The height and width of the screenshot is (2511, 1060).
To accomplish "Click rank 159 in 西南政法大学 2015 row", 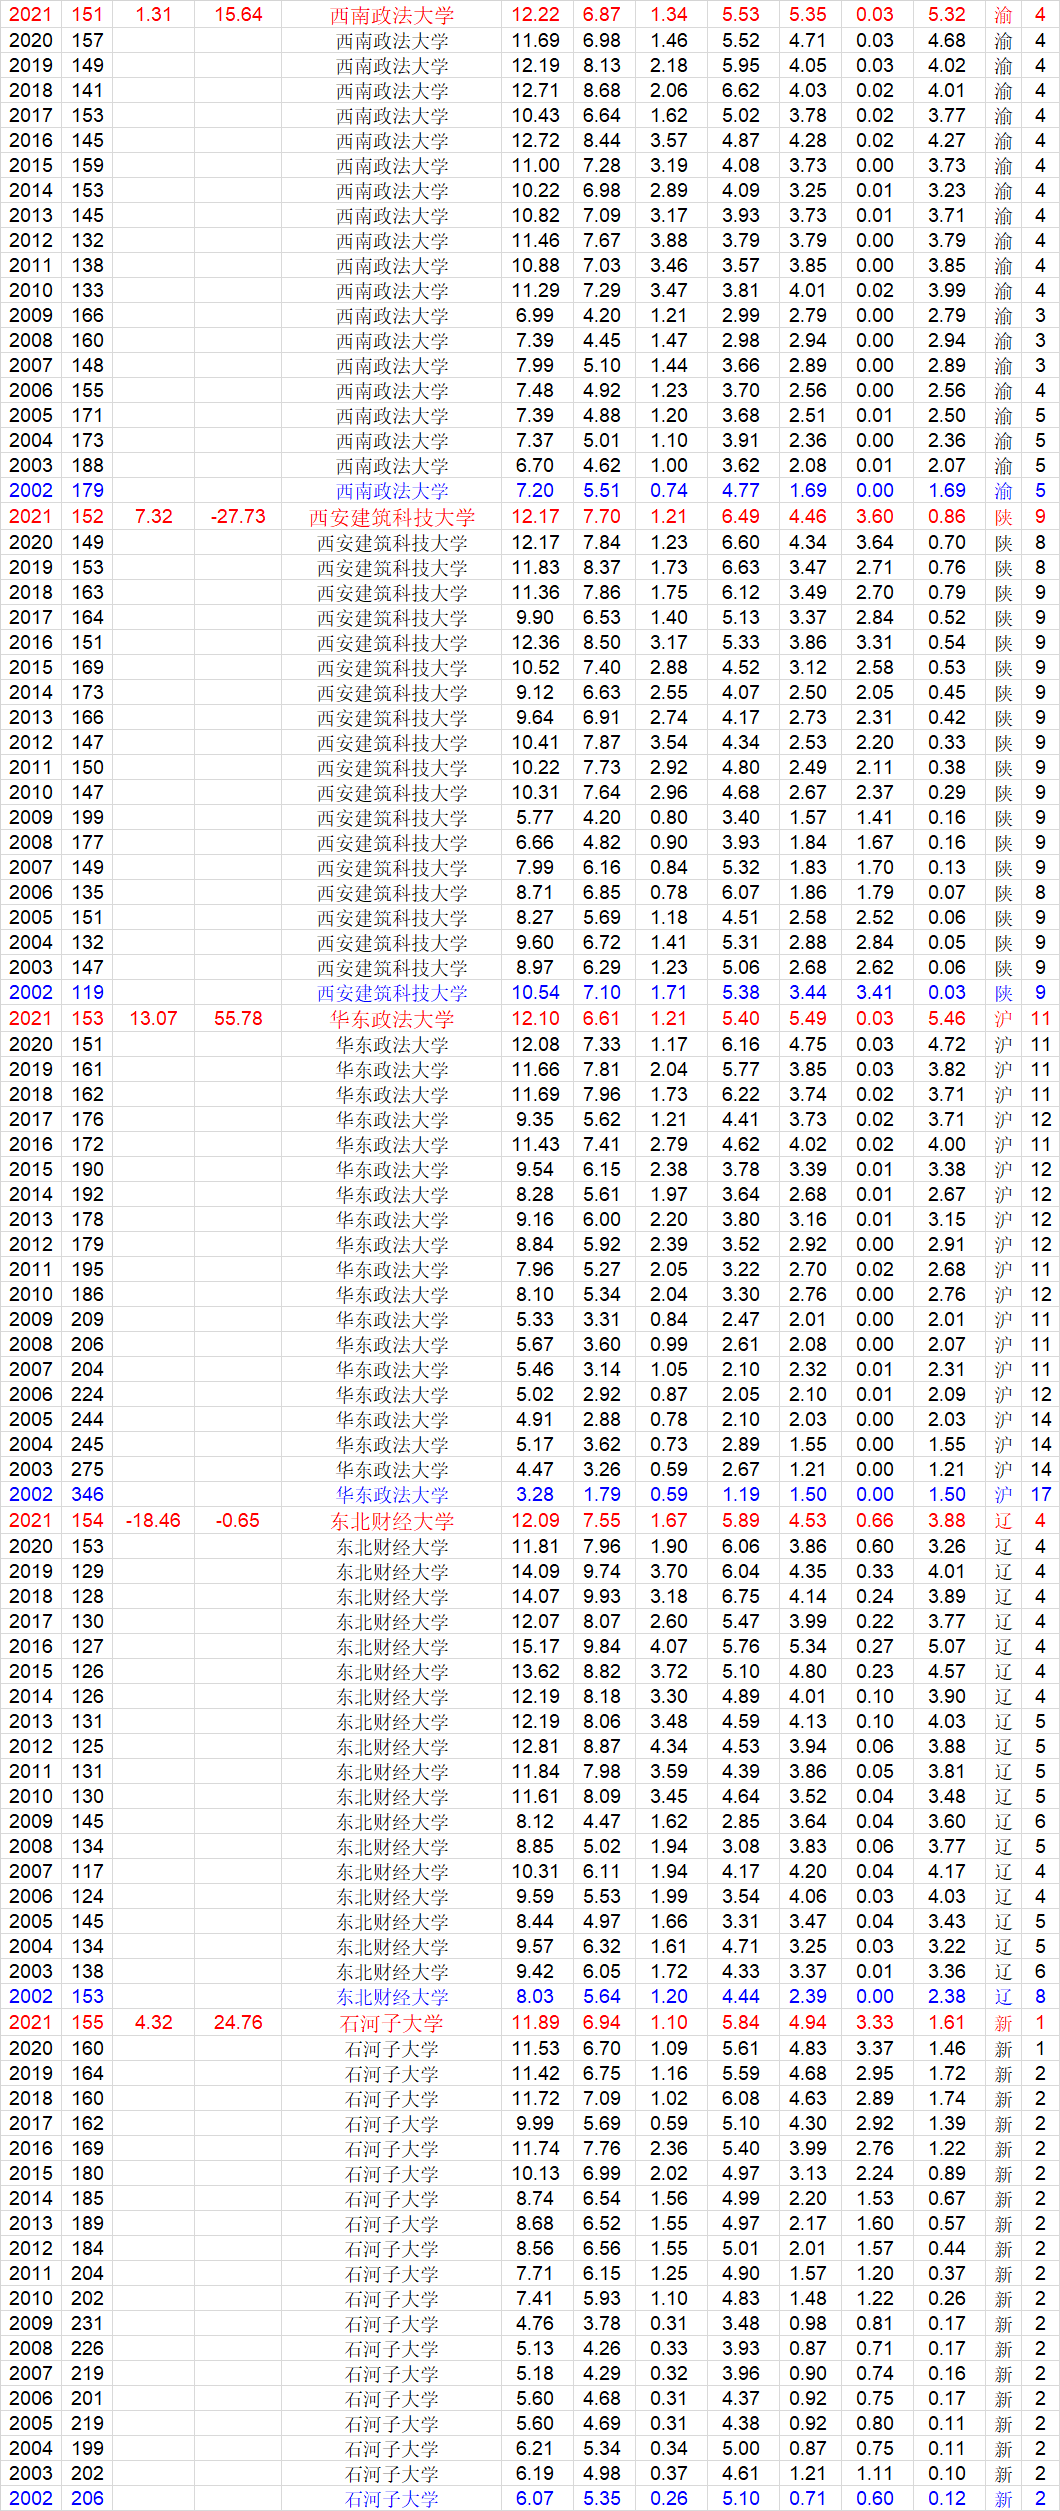I will [x=87, y=166].
